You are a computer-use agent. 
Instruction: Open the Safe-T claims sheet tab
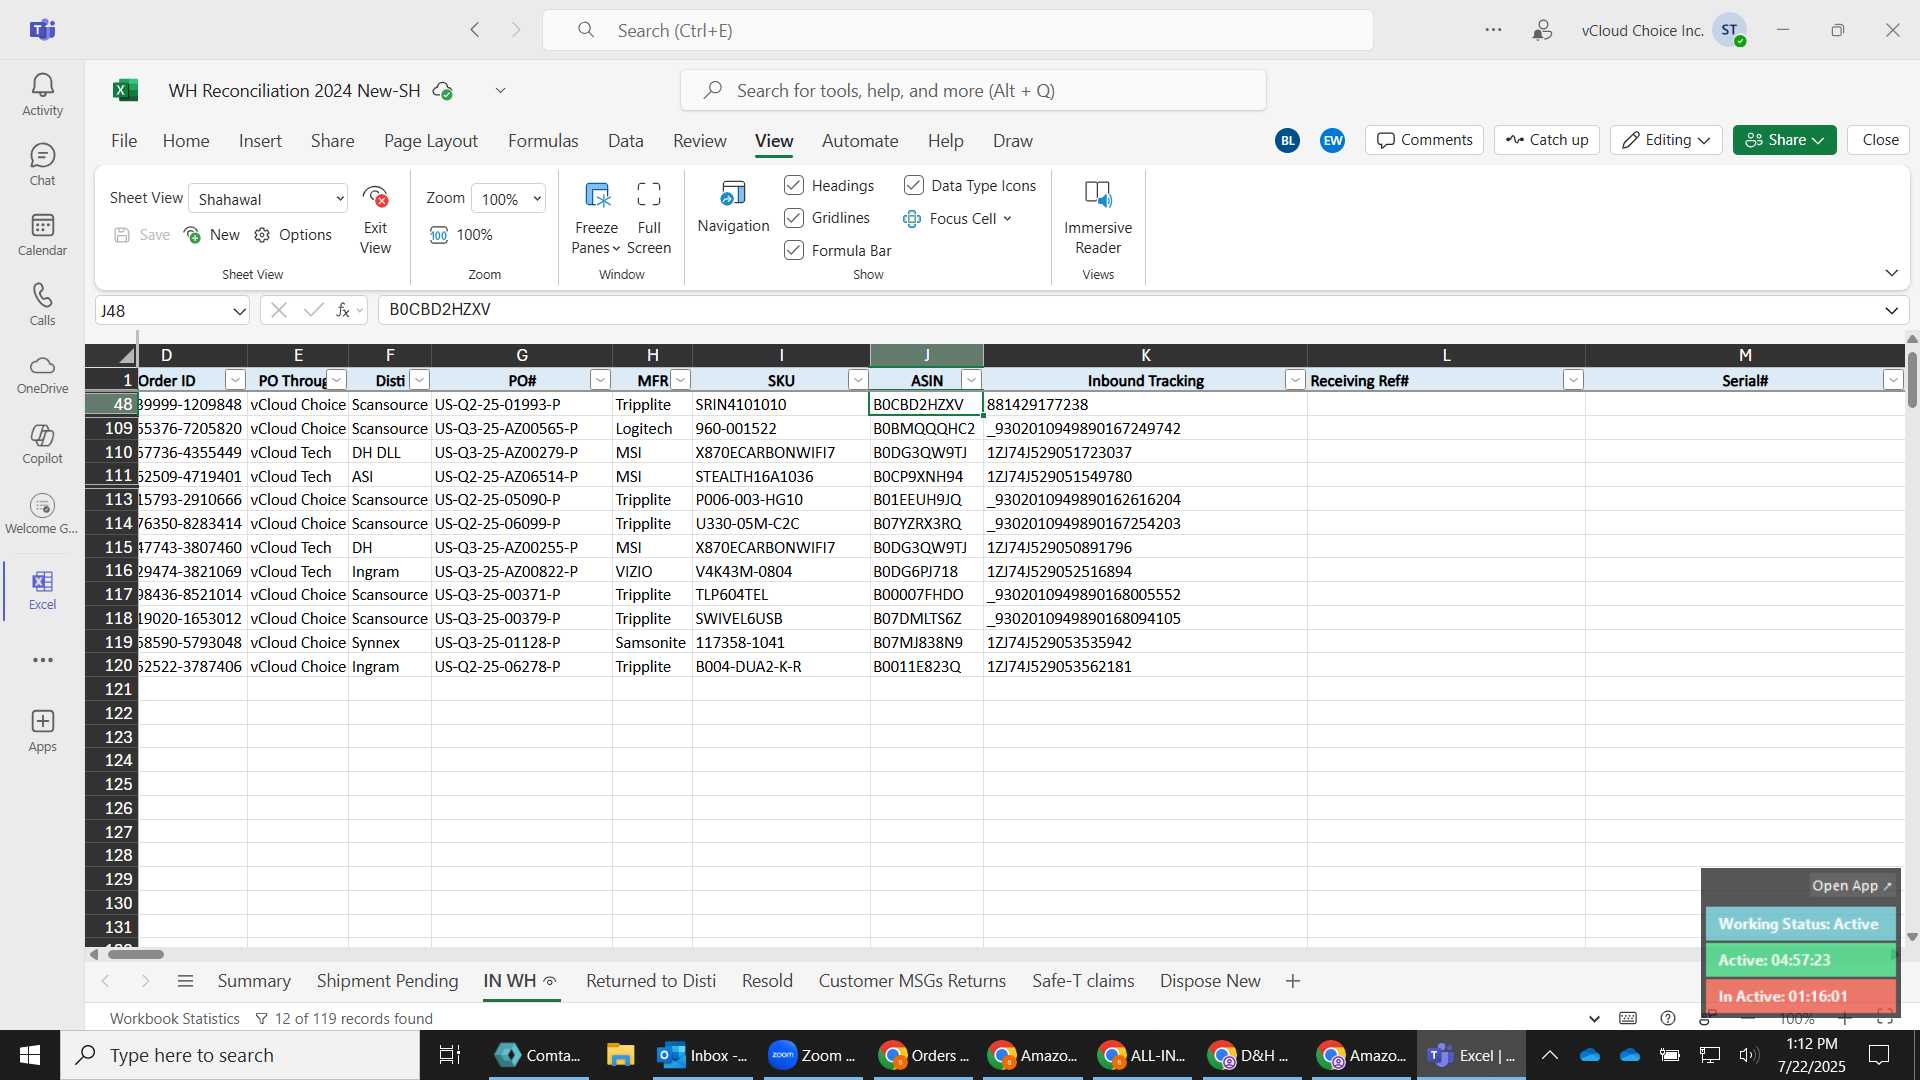coord(1083,982)
